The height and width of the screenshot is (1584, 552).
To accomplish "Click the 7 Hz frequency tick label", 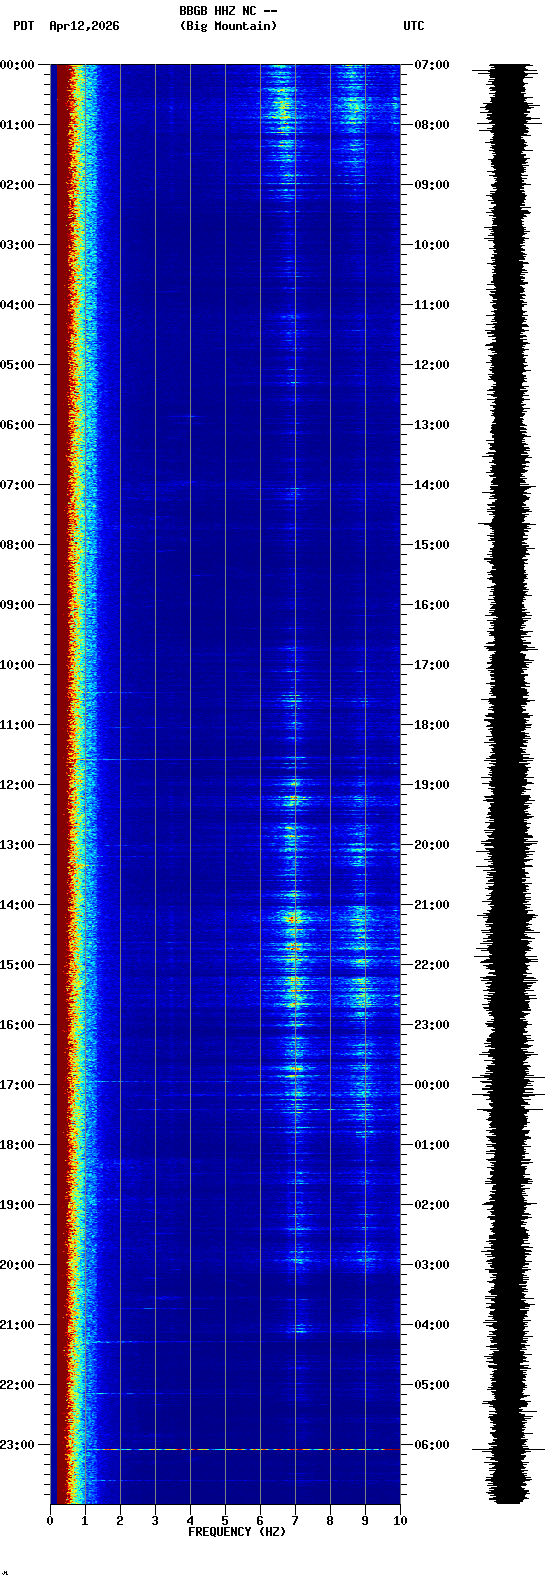I will click(295, 1521).
